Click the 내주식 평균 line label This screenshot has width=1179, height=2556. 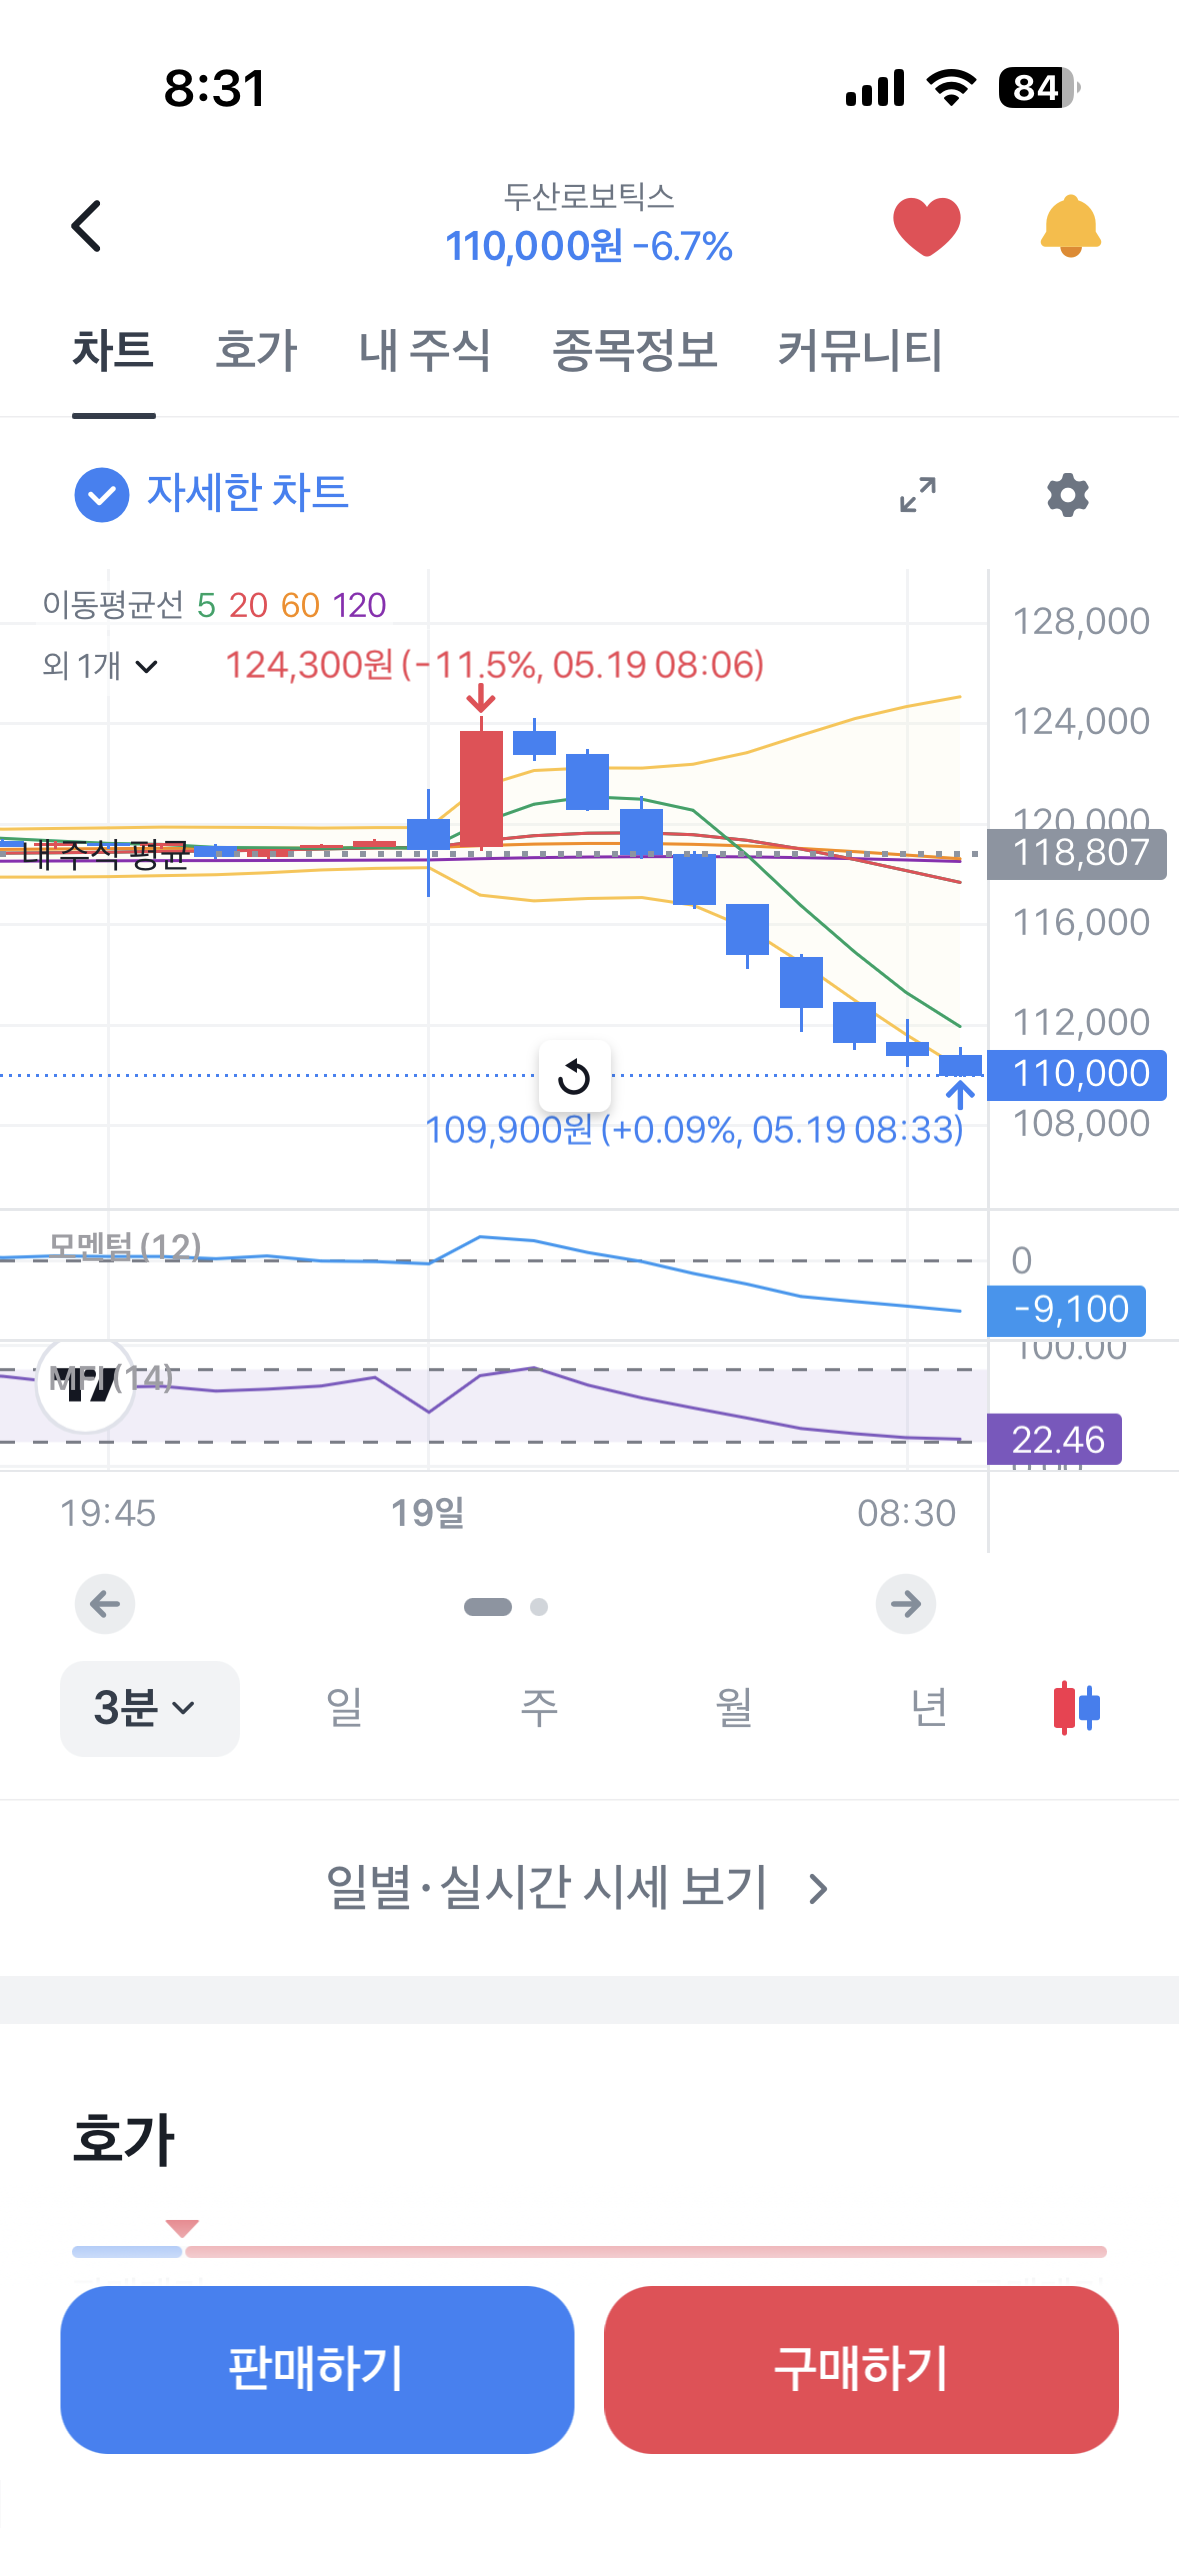point(105,854)
